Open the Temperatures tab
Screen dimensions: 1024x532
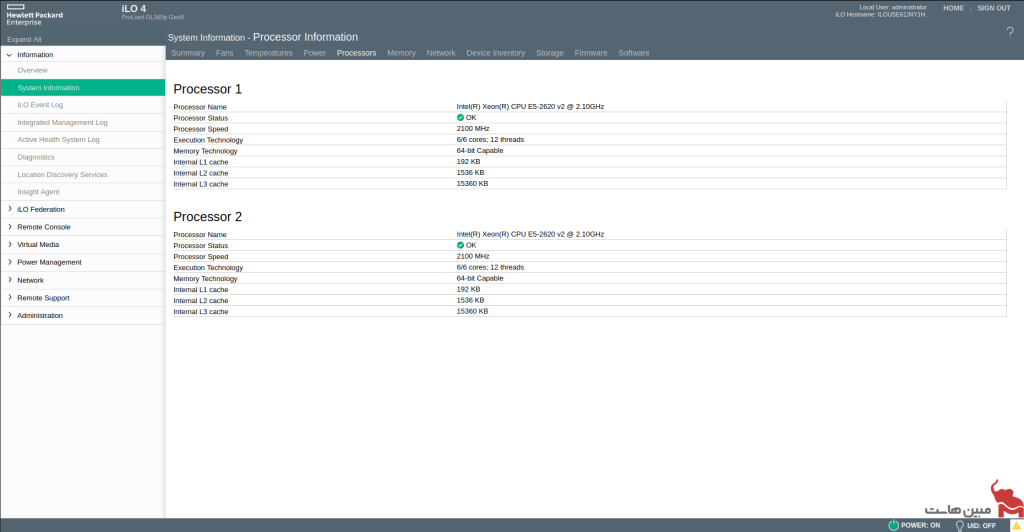pos(268,53)
